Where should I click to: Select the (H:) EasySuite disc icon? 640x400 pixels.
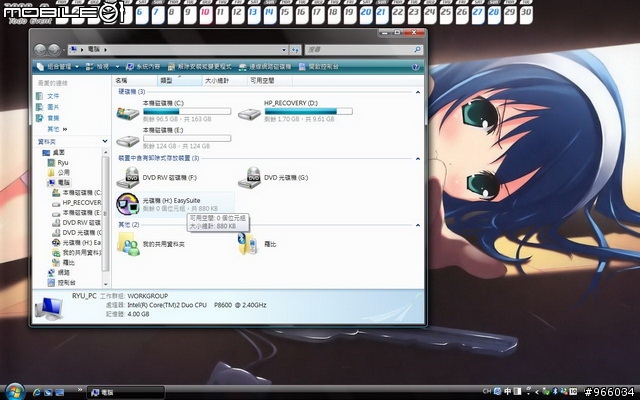(x=128, y=204)
